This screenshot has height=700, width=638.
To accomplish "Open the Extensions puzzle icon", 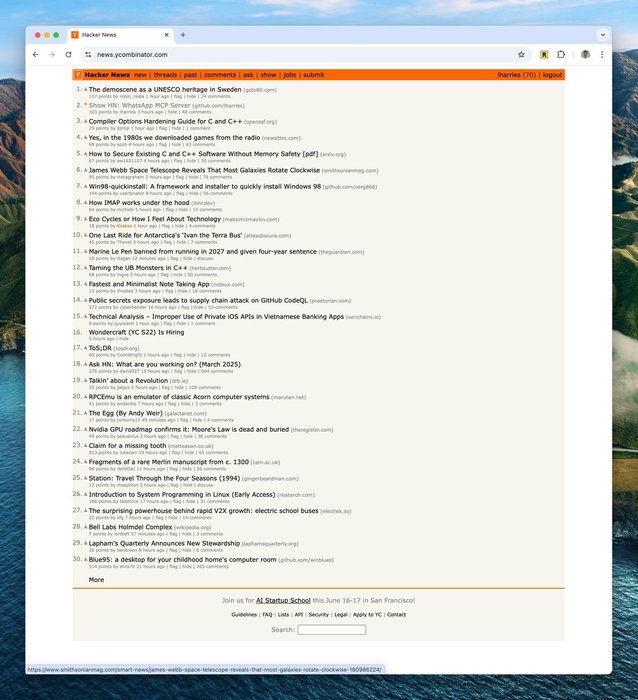I will (x=561, y=54).
